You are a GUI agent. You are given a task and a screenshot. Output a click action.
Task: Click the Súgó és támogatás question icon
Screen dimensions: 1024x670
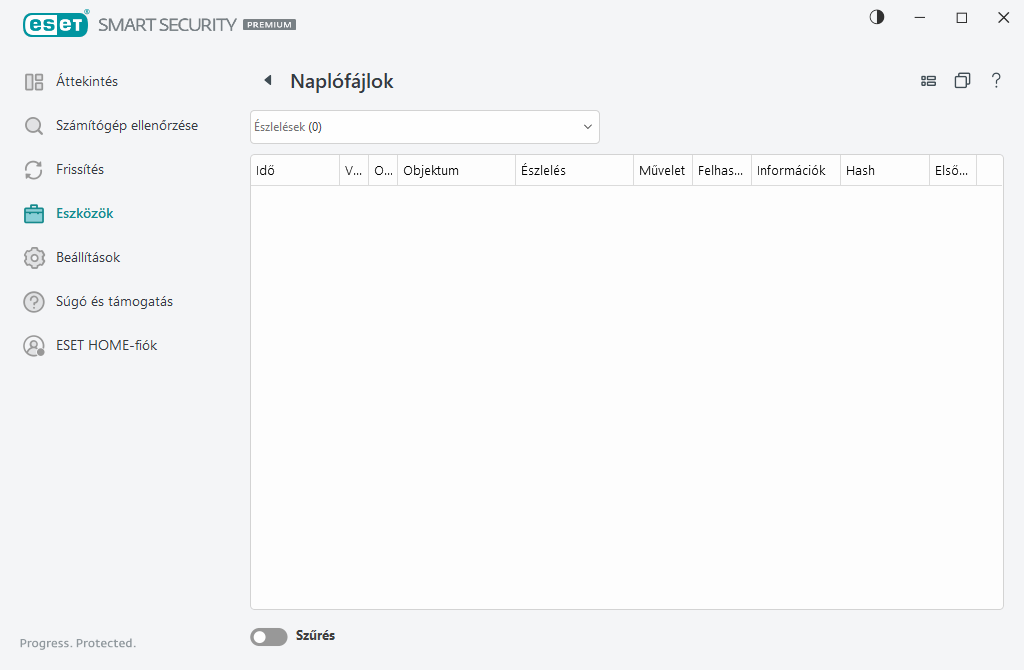point(34,302)
